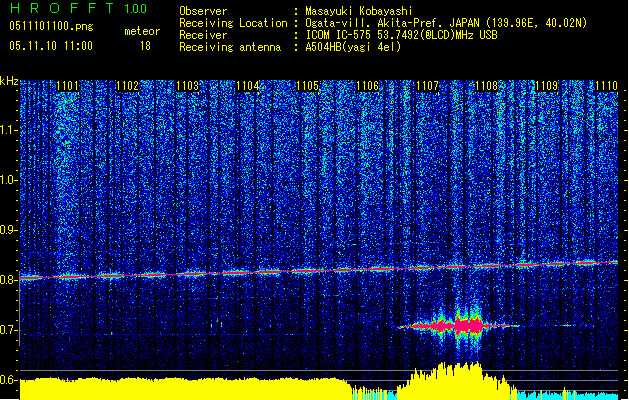Click the meteor count value 18
The image size is (629, 400).
pyautogui.click(x=145, y=45)
